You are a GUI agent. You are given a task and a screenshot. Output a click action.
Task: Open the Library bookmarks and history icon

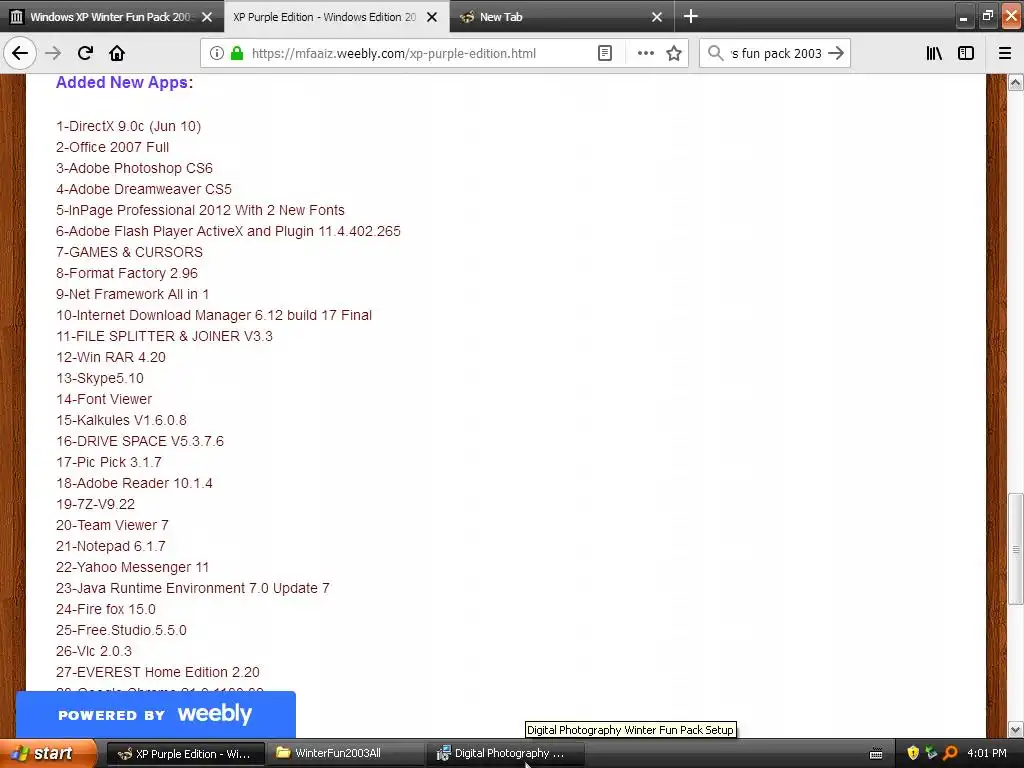click(x=934, y=54)
